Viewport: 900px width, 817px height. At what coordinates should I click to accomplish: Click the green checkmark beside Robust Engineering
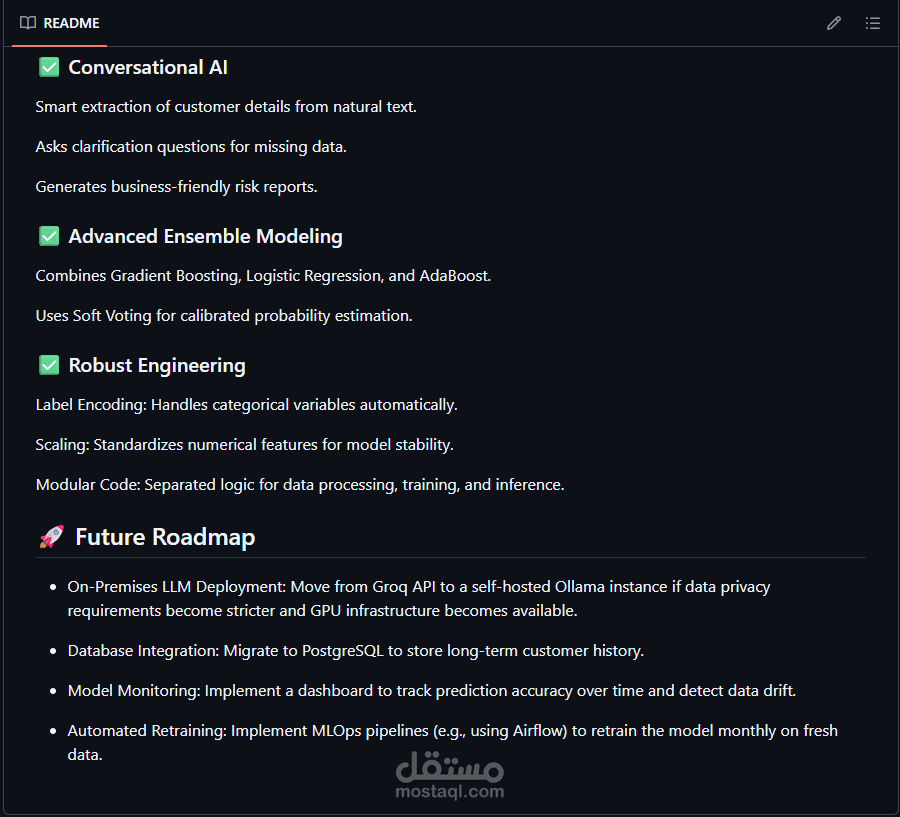point(49,365)
